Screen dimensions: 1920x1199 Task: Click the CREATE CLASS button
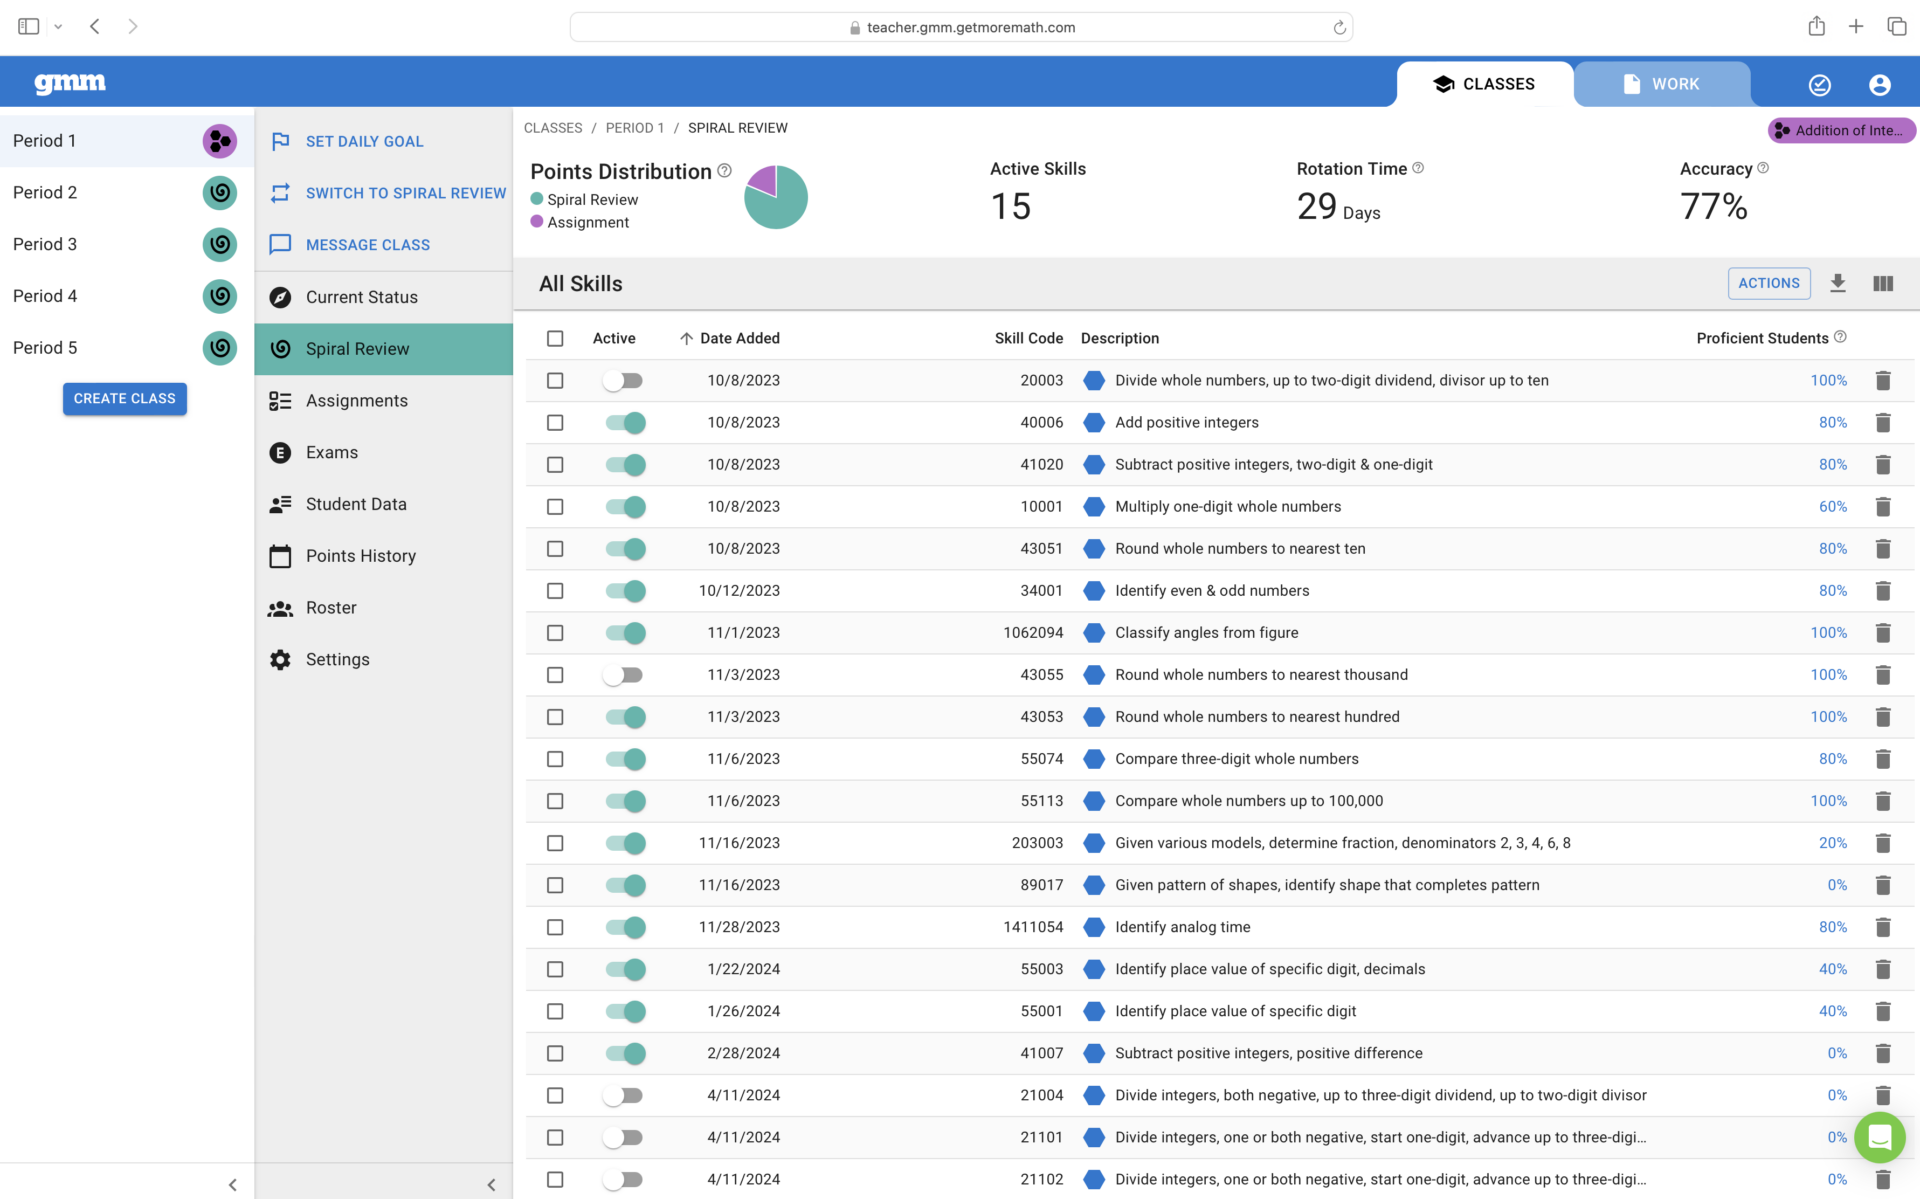pyautogui.click(x=124, y=399)
